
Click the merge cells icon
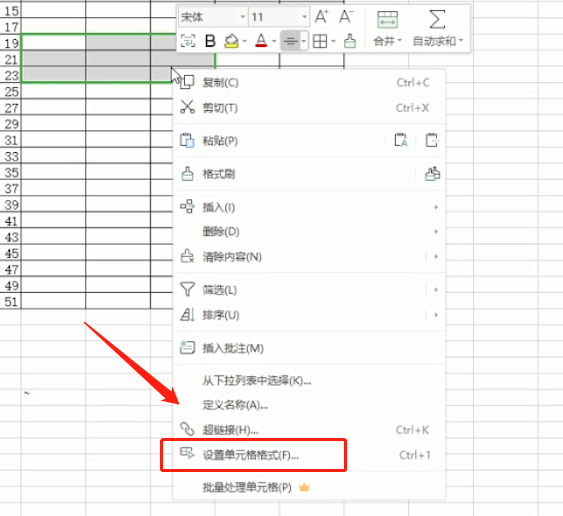(387, 19)
